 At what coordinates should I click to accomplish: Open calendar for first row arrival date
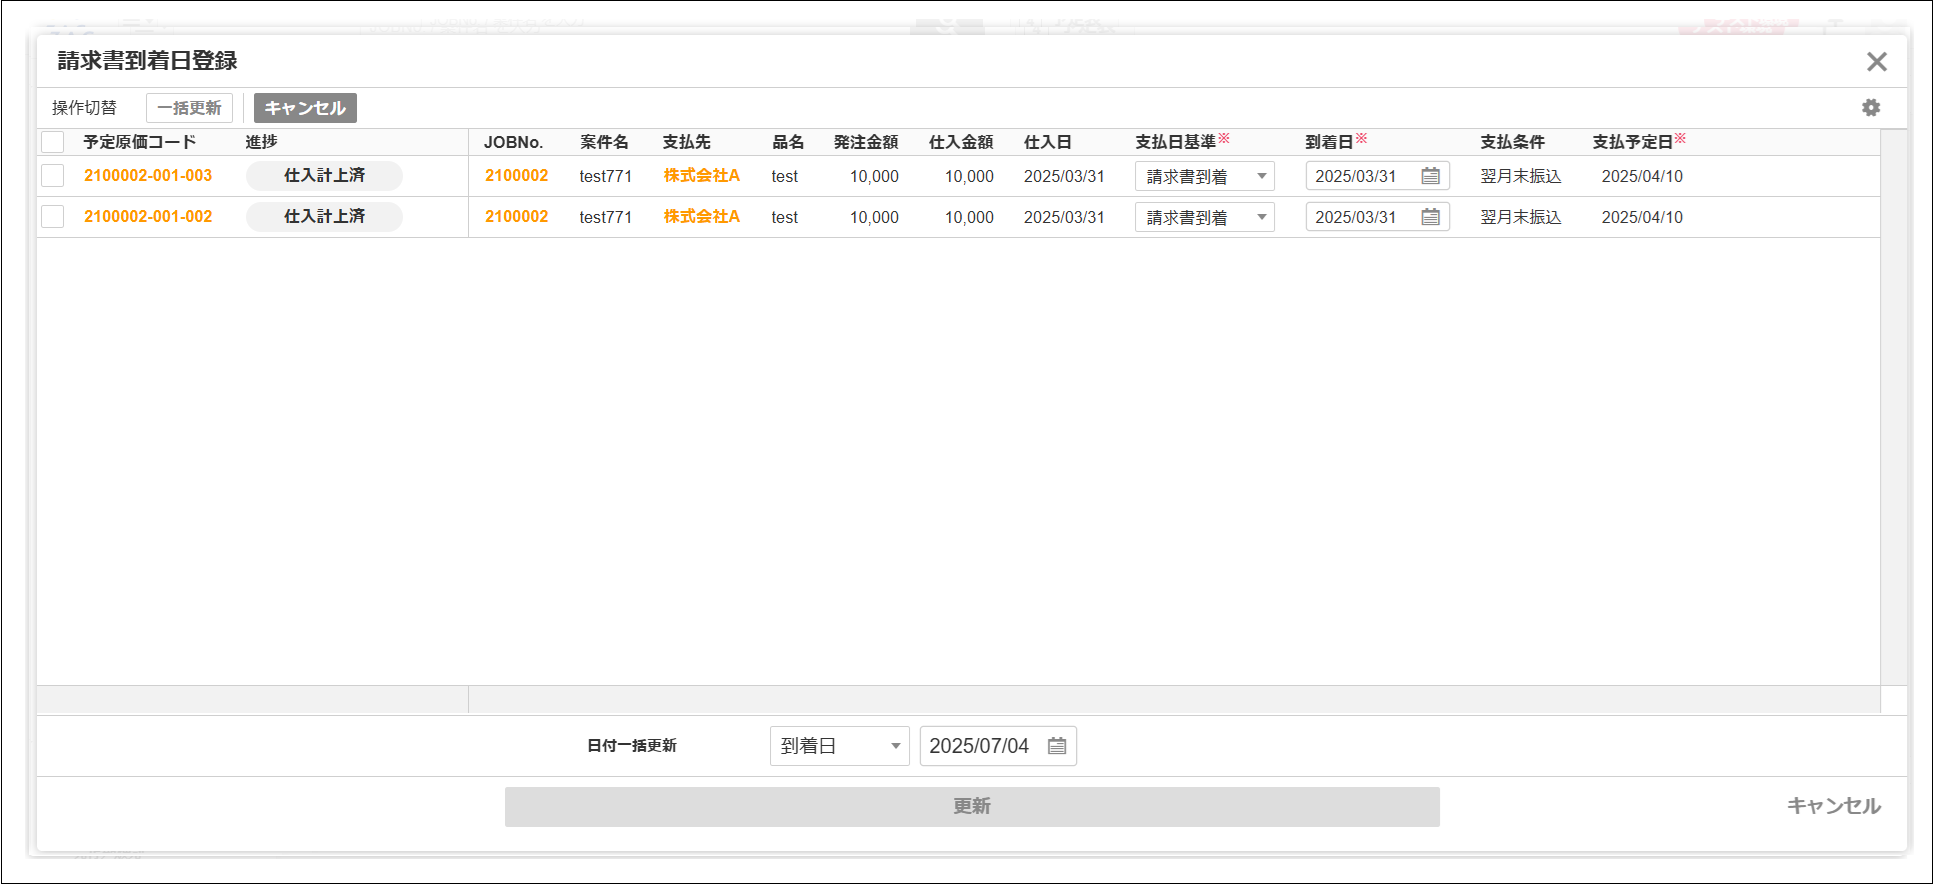1430,176
